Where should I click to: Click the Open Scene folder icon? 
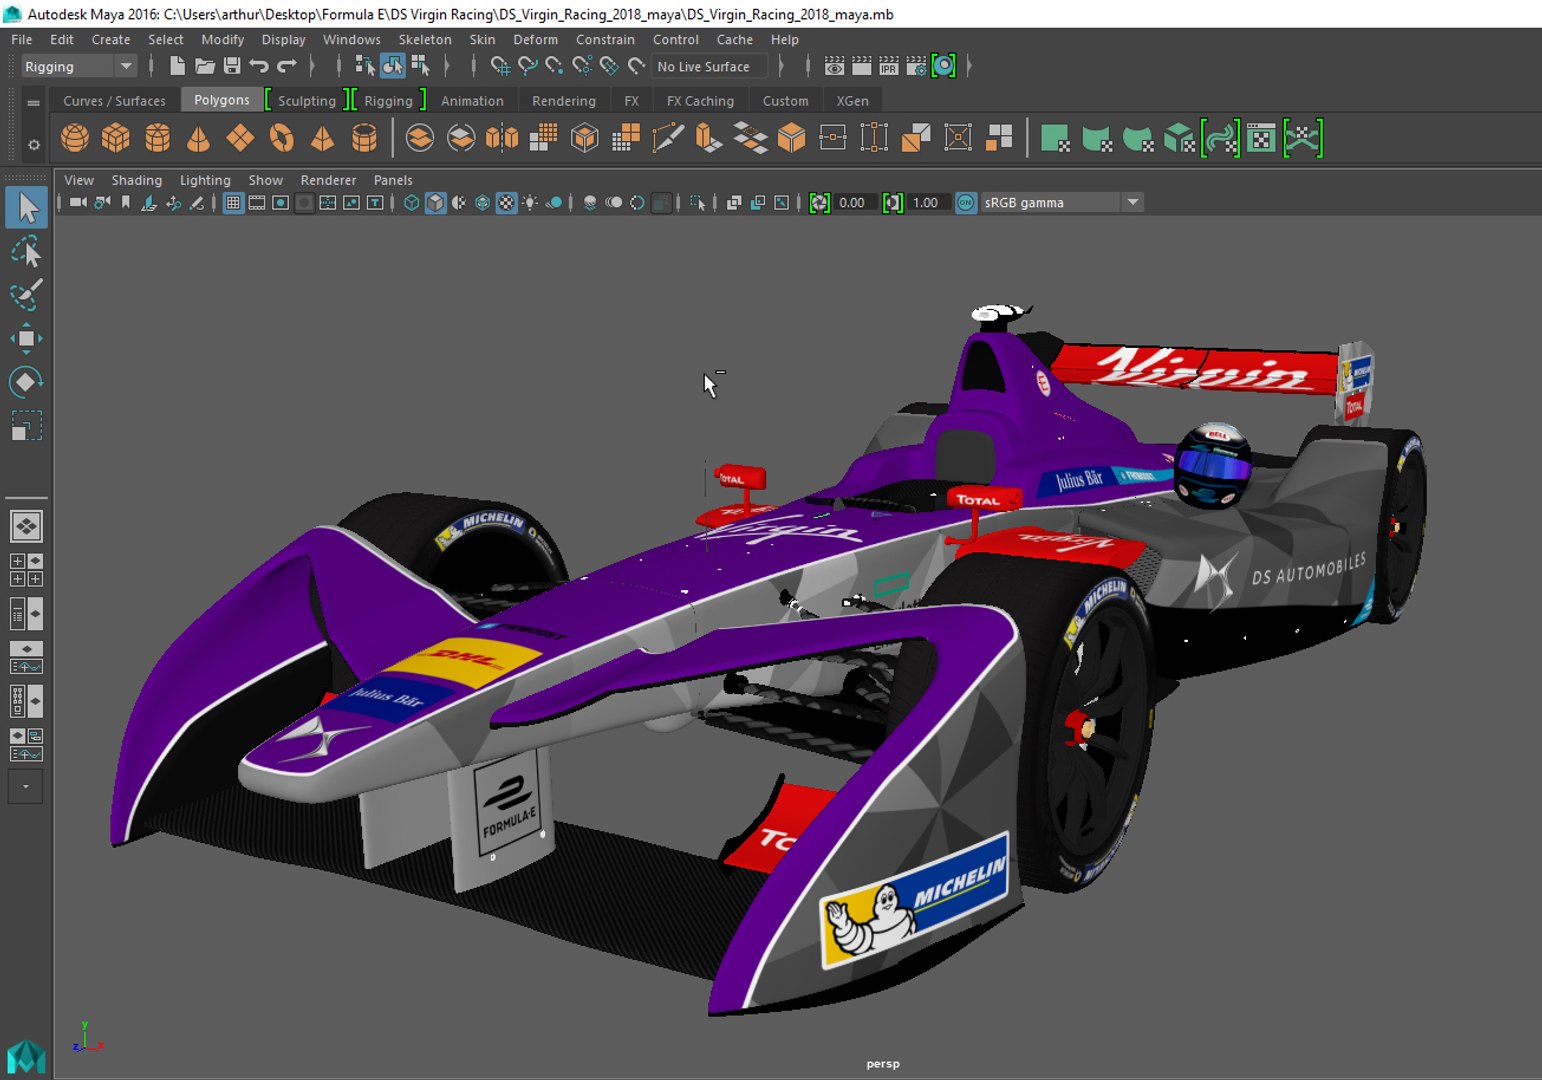point(204,66)
